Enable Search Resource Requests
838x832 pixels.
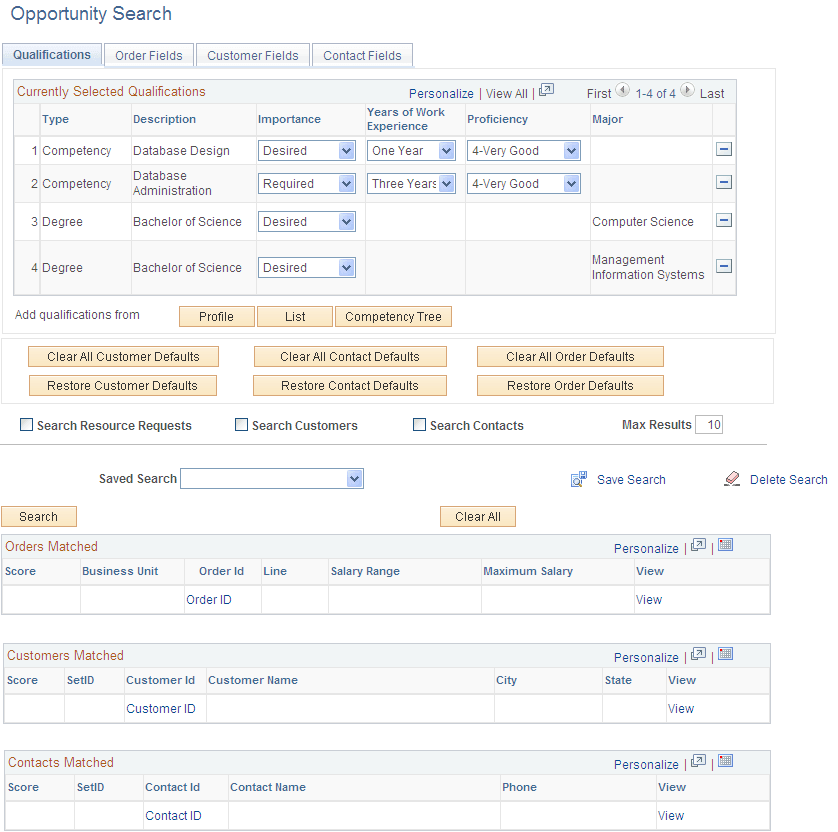point(26,424)
